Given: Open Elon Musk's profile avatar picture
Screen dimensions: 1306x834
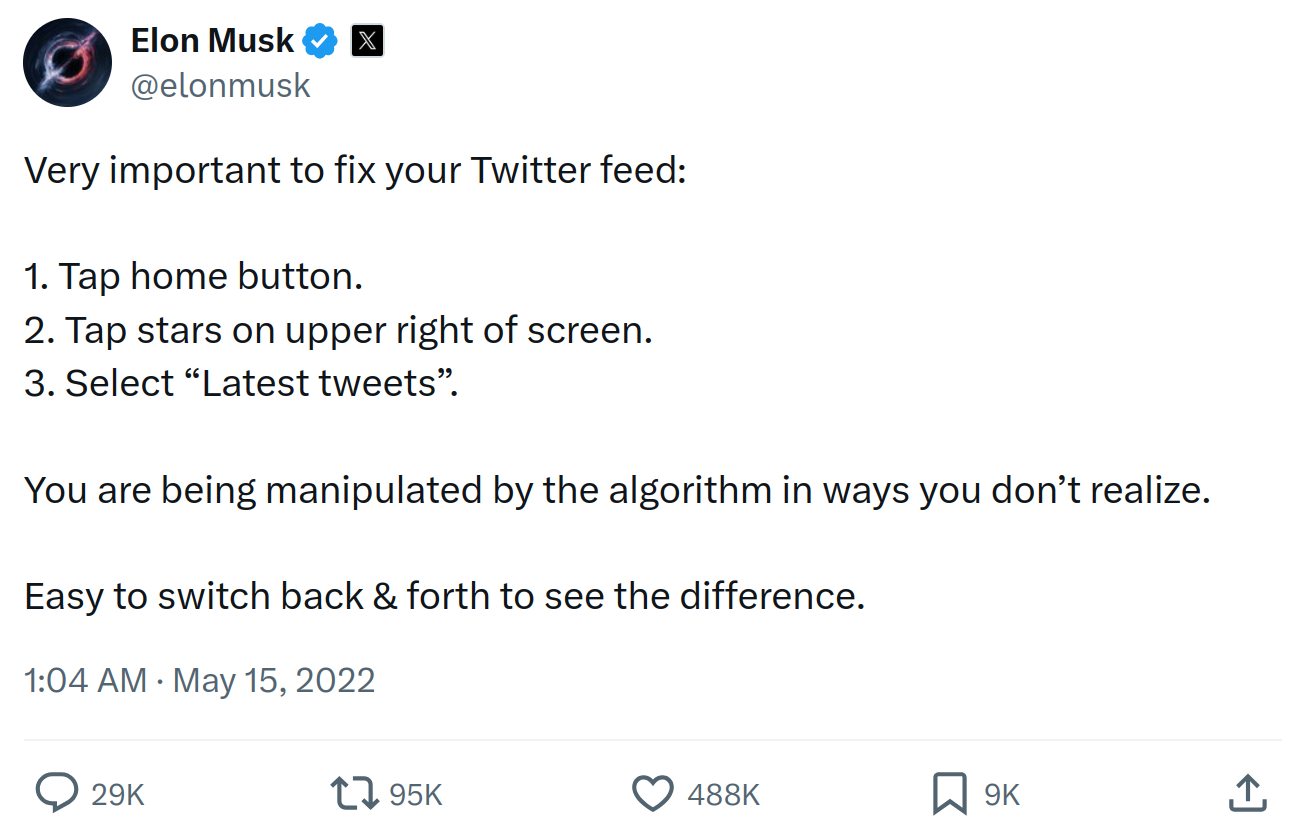Looking at the screenshot, I should (x=67, y=62).
